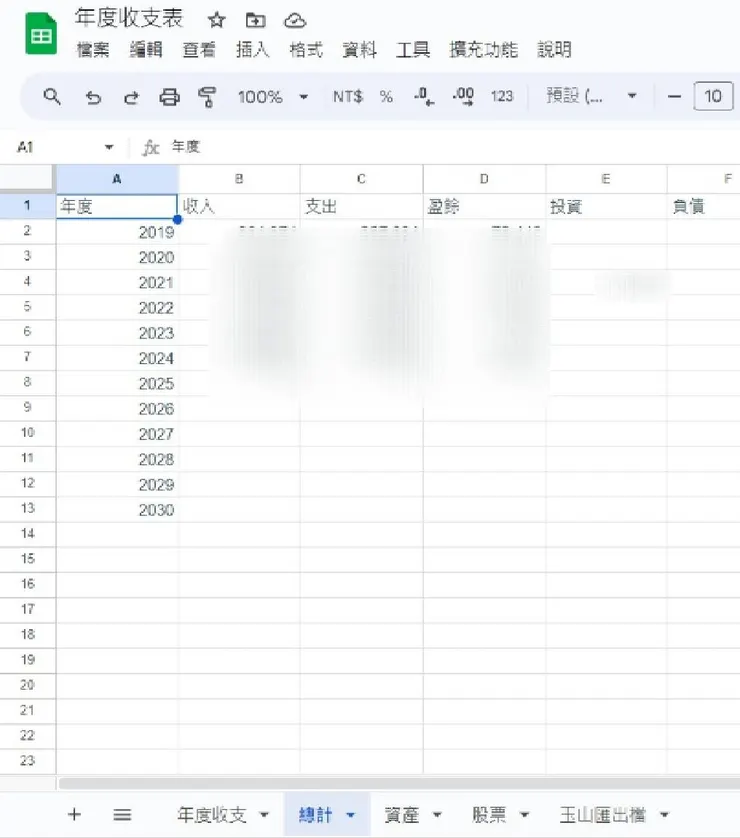Image resolution: width=740 pixels, height=838 pixels.
Task: Open the 格式 menu
Action: pos(306,50)
